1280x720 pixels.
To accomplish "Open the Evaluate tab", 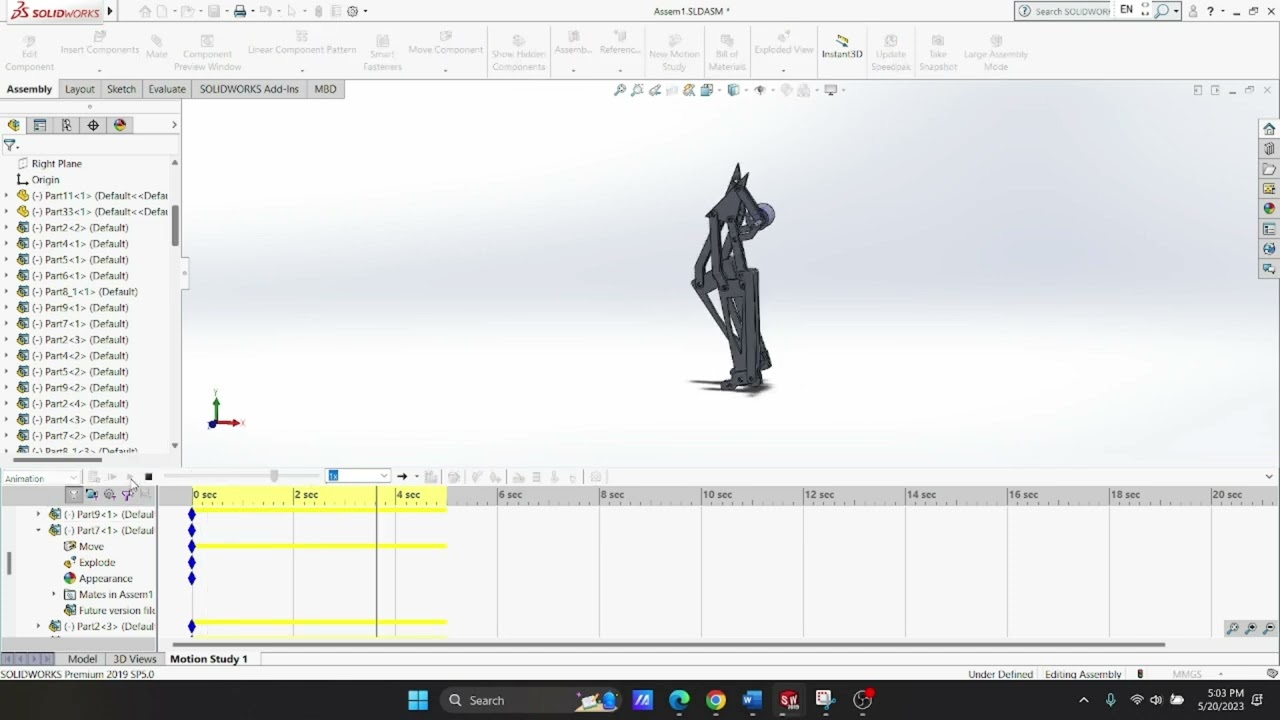I will (167, 89).
